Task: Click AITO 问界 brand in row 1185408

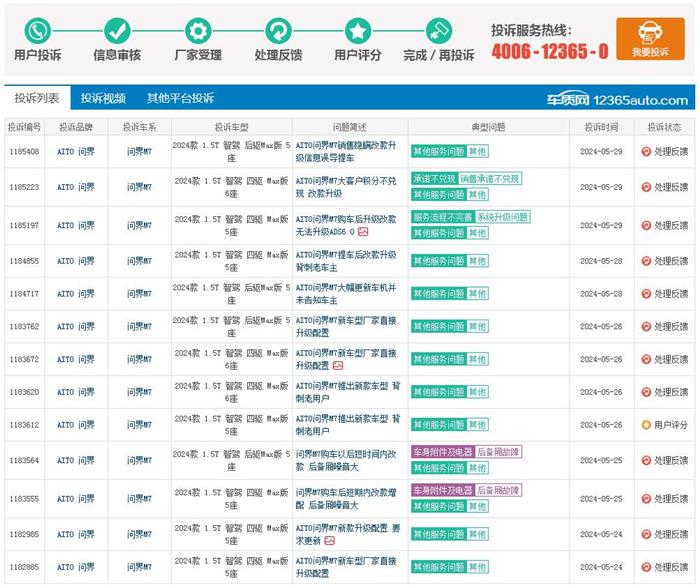Action: click(76, 151)
